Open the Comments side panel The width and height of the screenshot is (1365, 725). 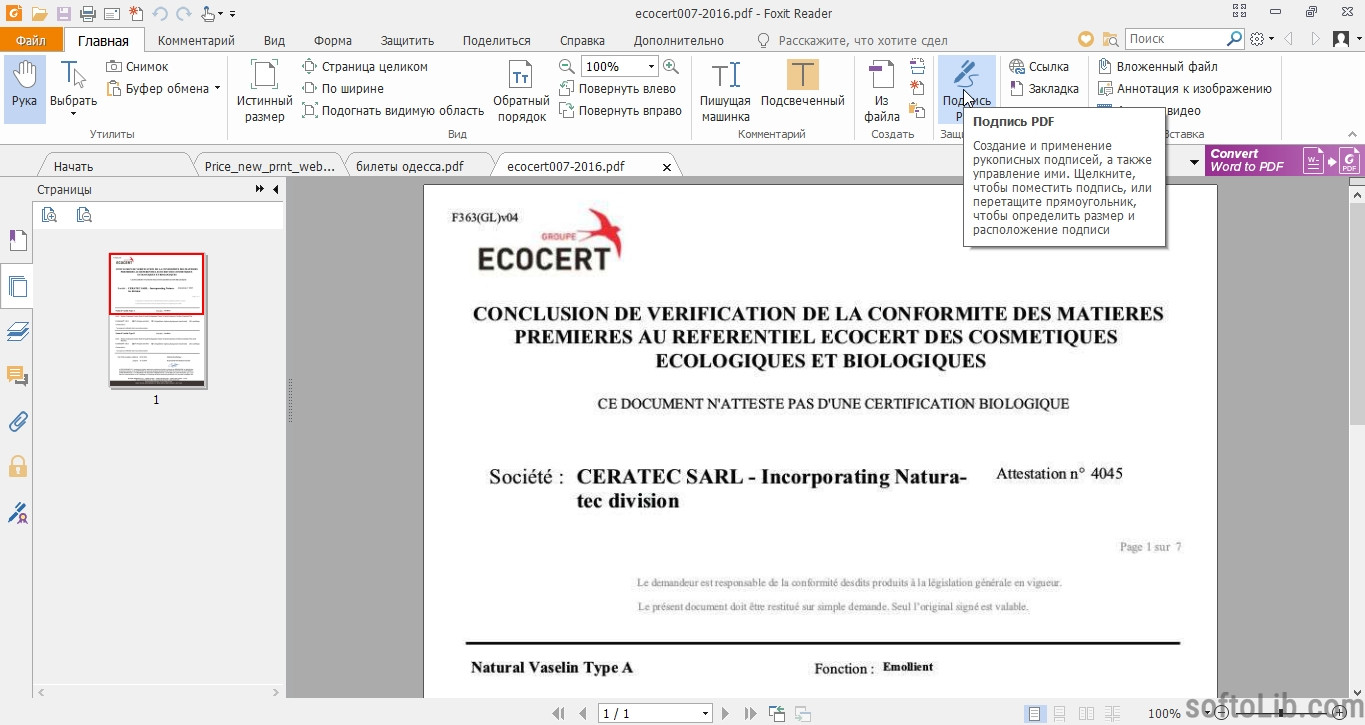click(17, 376)
